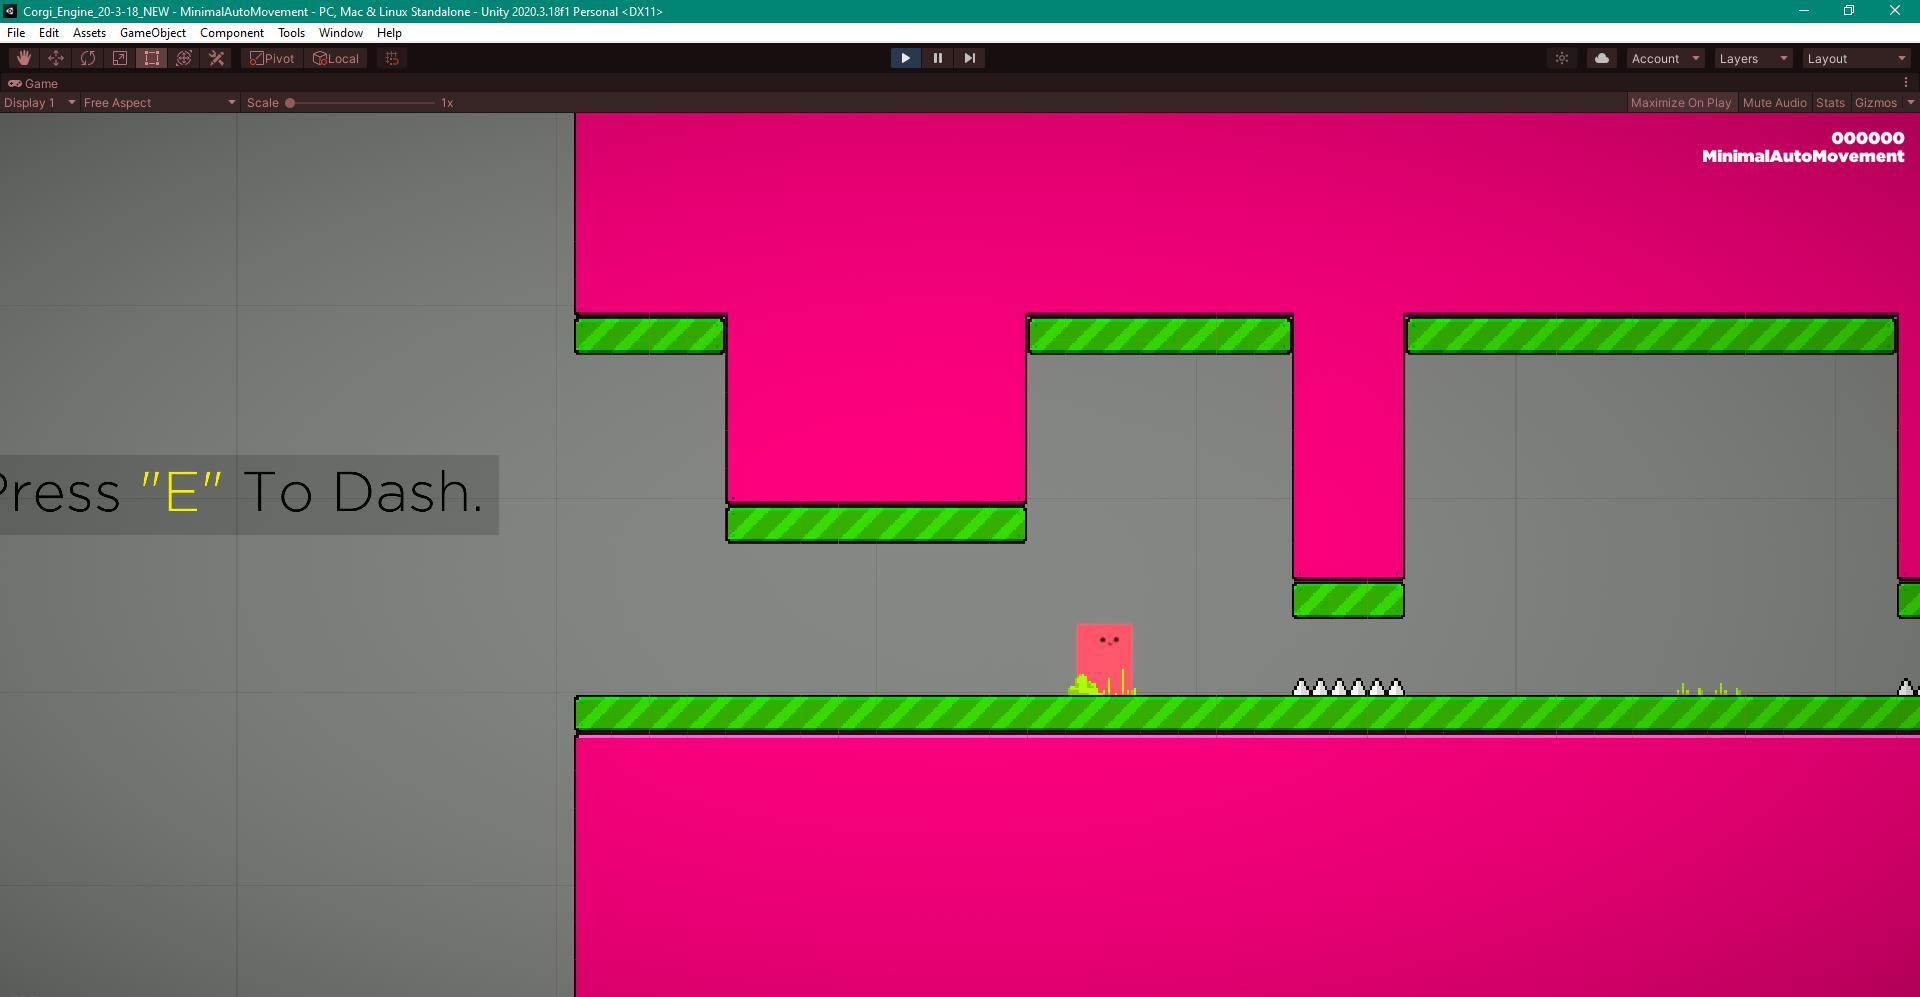Select the Move tool

56,58
